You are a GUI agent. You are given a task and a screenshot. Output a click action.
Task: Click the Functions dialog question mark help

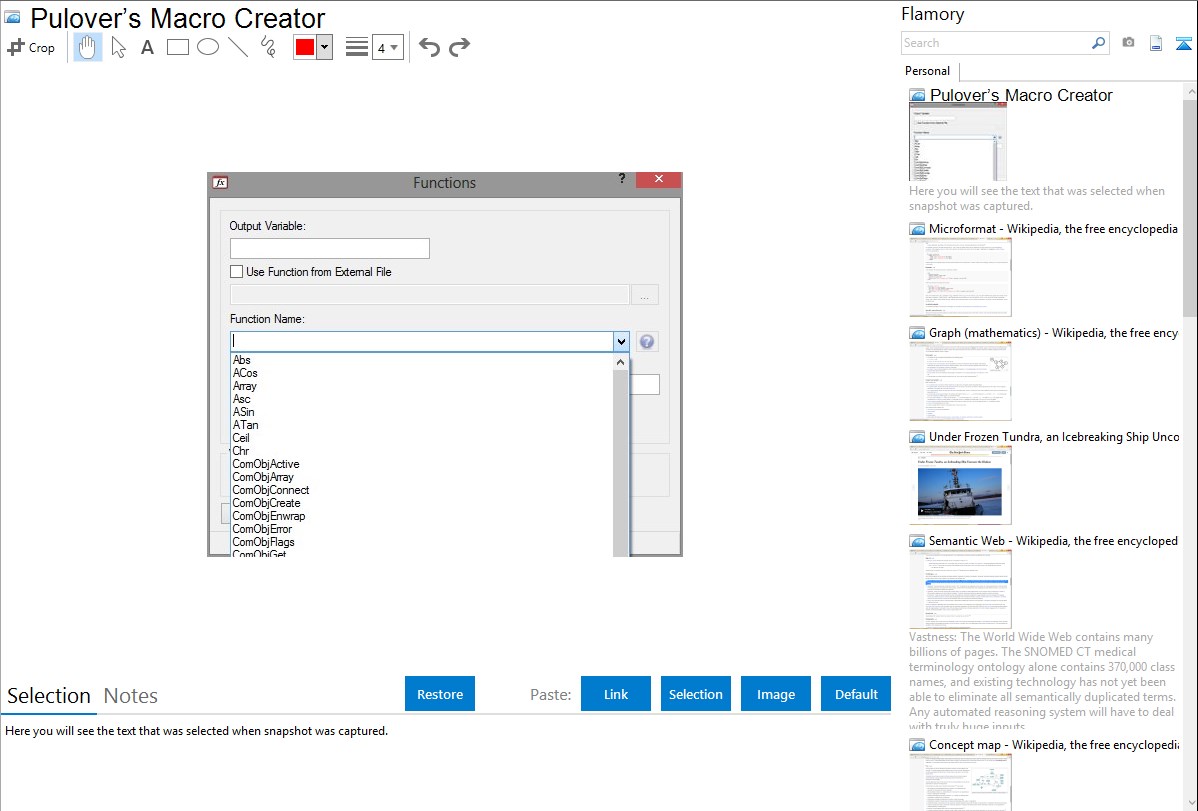tap(622, 178)
